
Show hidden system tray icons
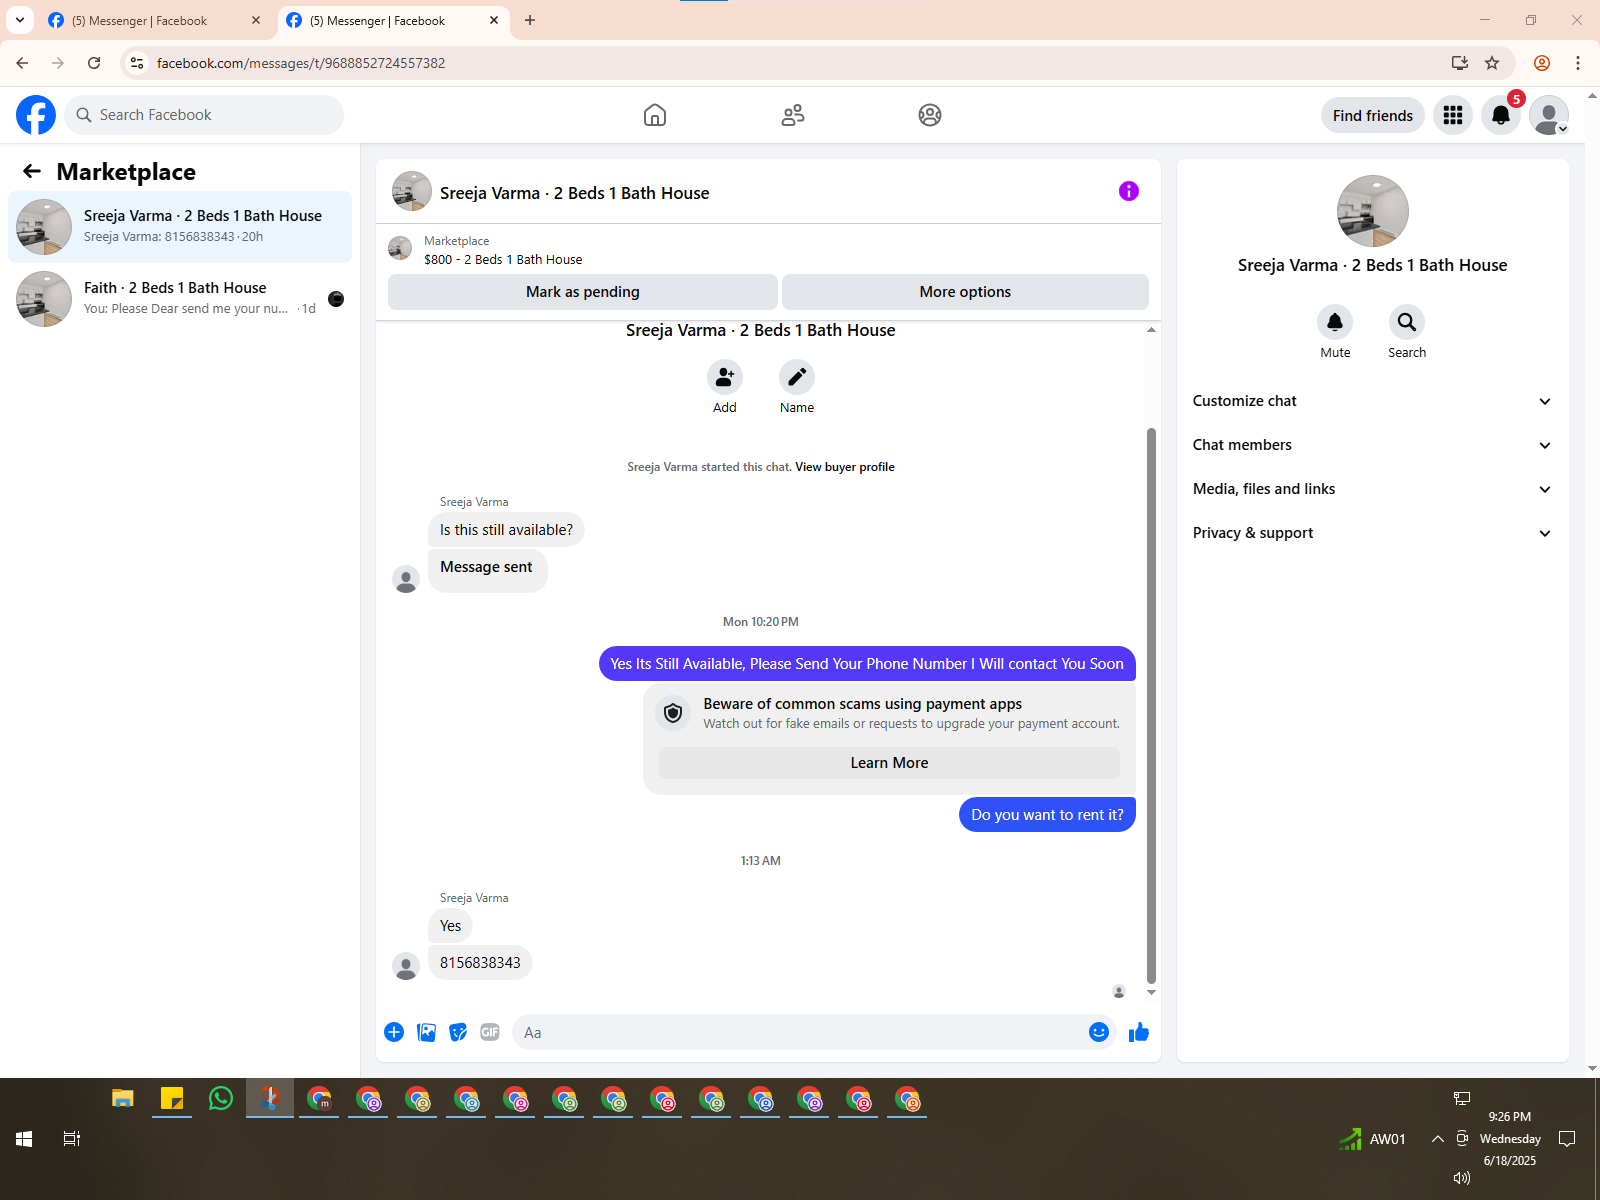(x=1437, y=1139)
